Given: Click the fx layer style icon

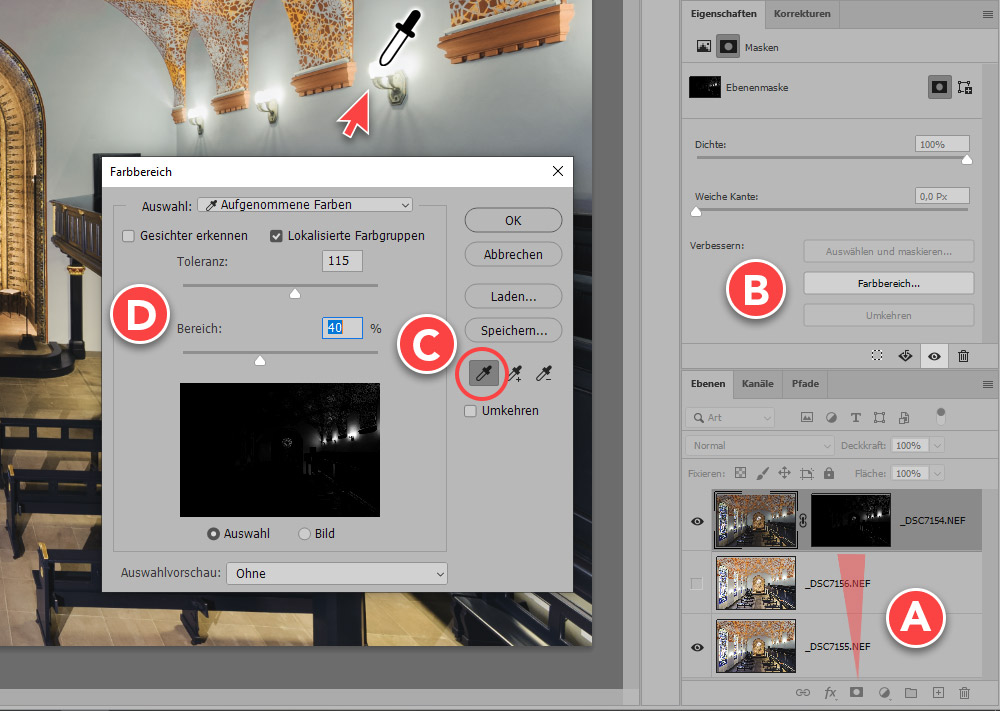Looking at the screenshot, I should tap(830, 692).
